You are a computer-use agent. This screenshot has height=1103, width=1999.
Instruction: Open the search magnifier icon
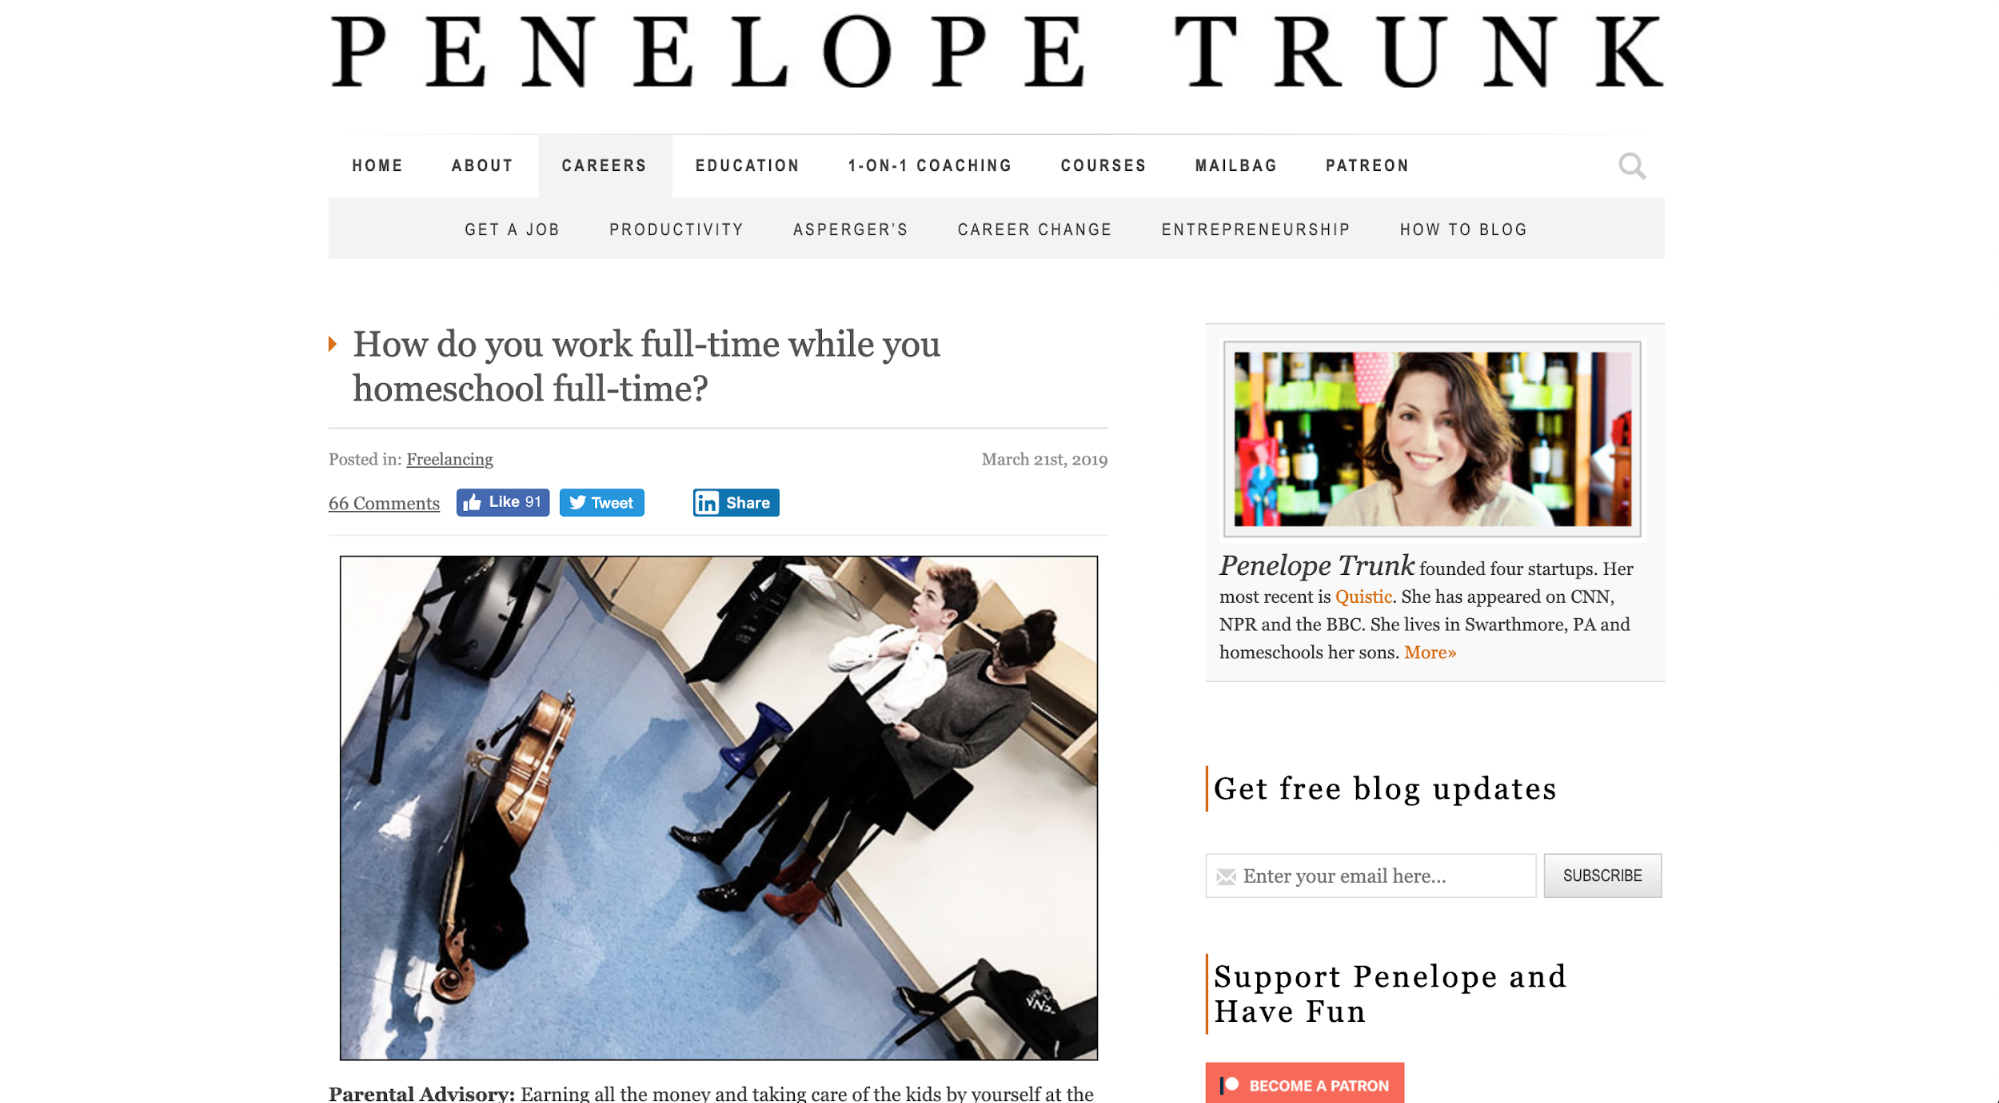1632,166
